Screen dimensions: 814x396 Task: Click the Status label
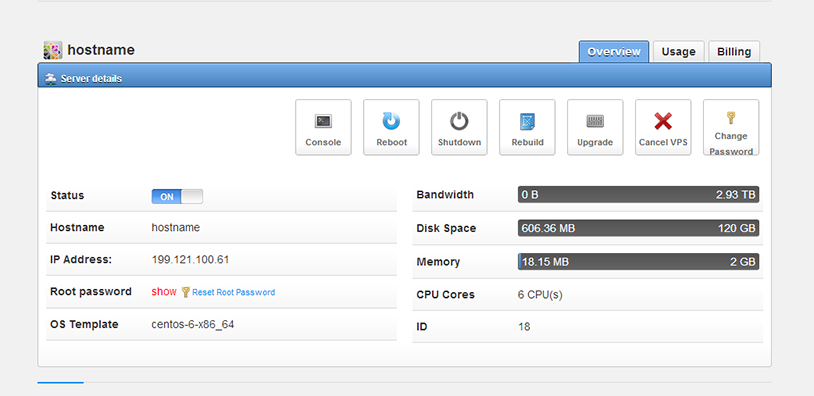tap(67, 196)
